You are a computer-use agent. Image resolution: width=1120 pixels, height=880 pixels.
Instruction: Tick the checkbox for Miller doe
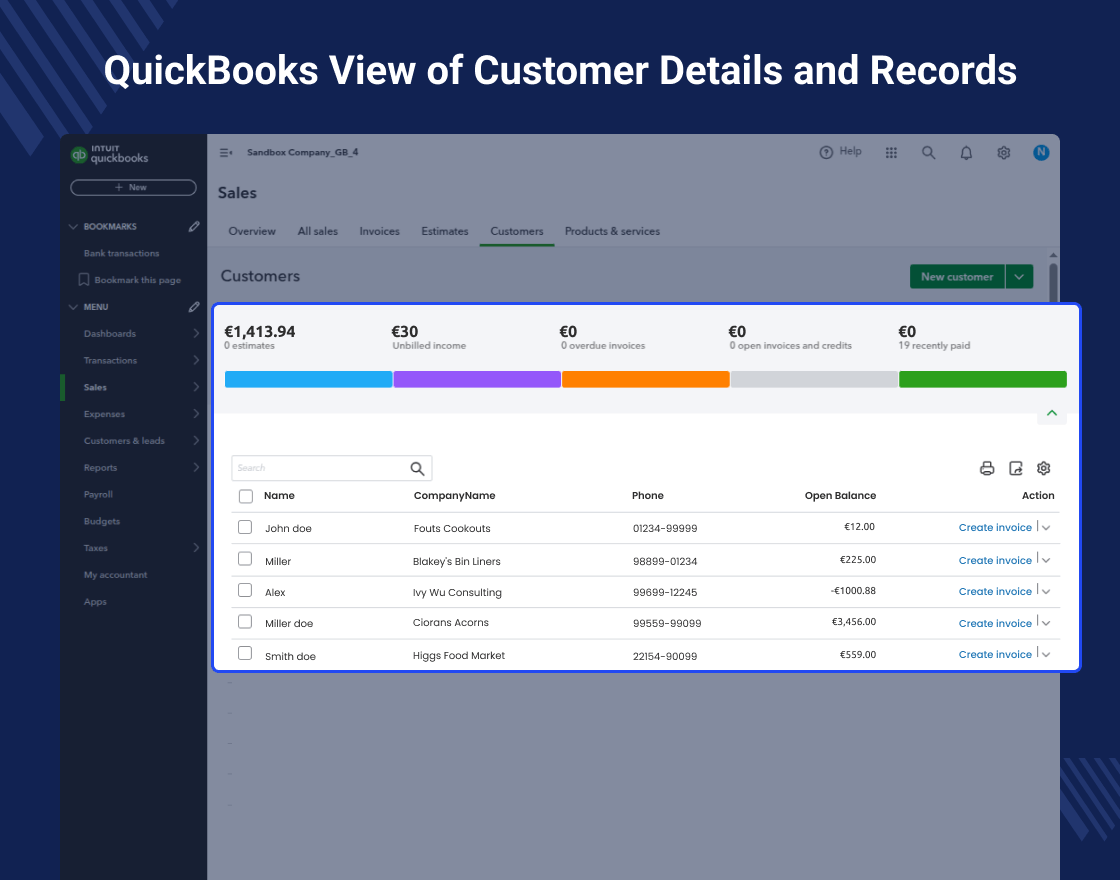click(x=245, y=621)
